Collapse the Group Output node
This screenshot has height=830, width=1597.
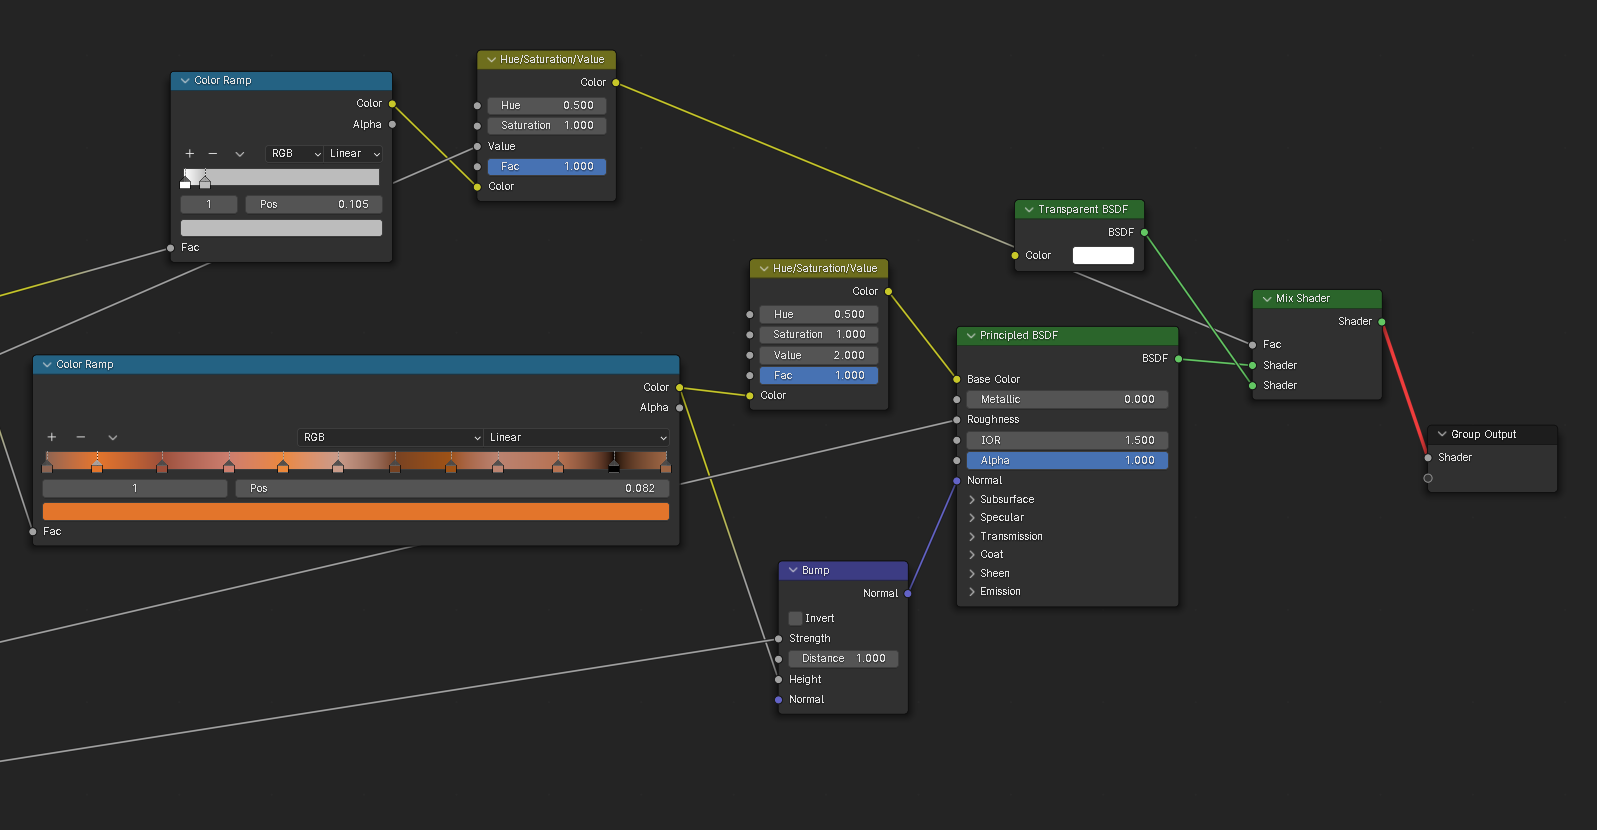point(1442,435)
